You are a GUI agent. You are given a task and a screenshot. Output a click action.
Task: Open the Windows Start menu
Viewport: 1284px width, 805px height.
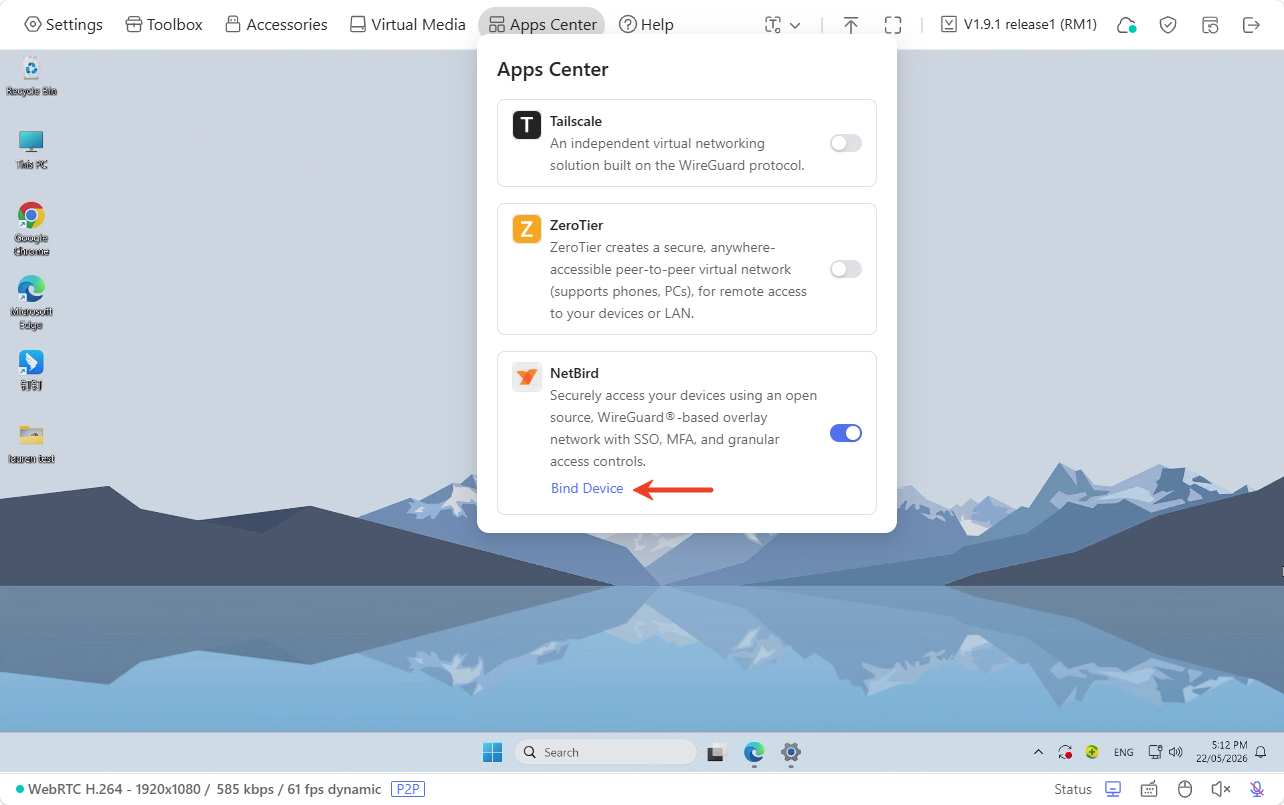[493, 752]
